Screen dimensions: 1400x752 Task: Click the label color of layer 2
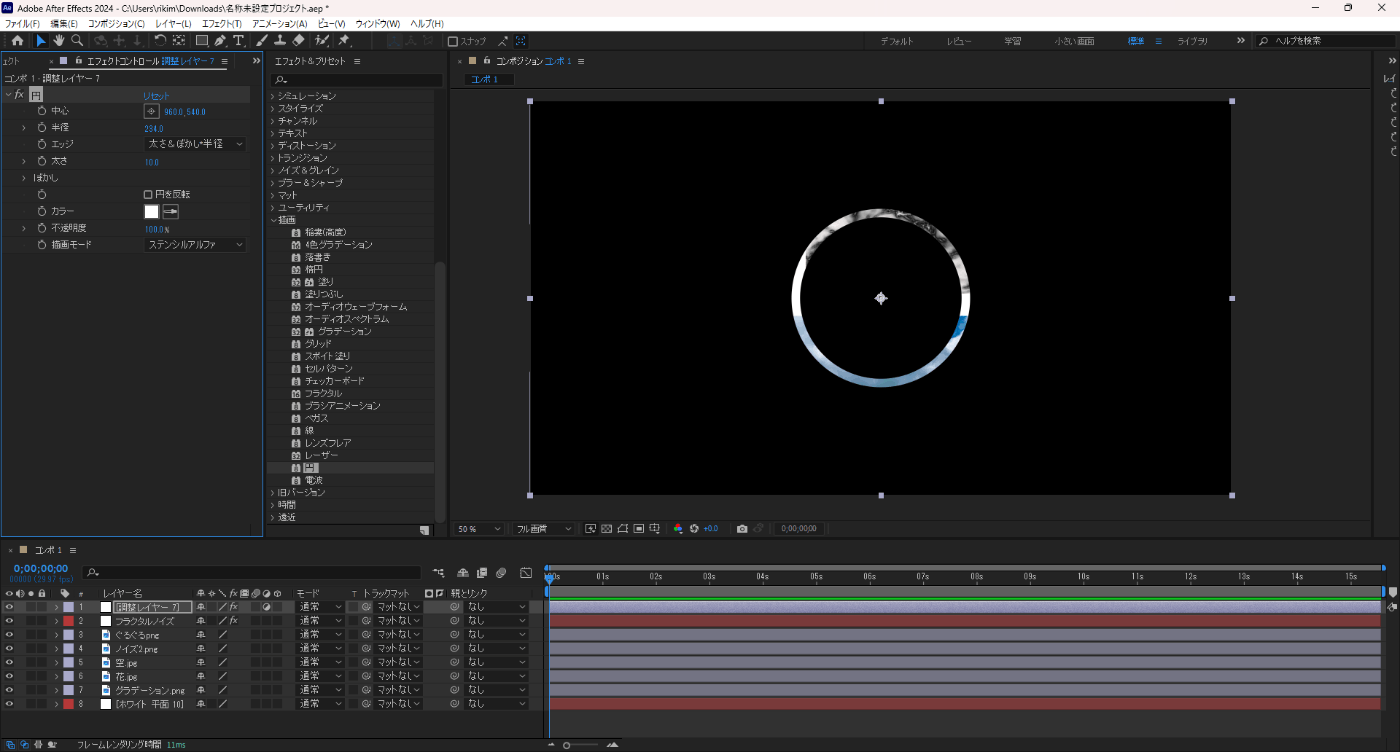point(68,621)
